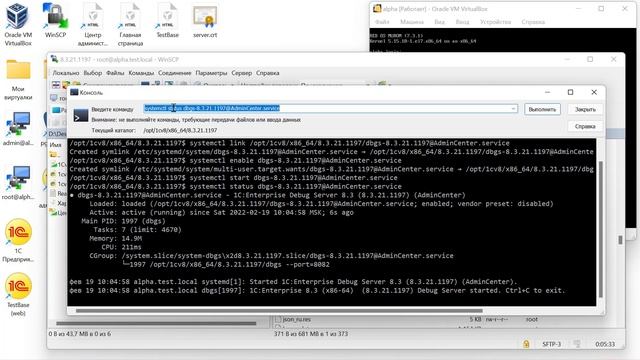Click the 'Memory: 14.9M' console output line
The width and height of the screenshot is (640, 360).
tap(116, 238)
